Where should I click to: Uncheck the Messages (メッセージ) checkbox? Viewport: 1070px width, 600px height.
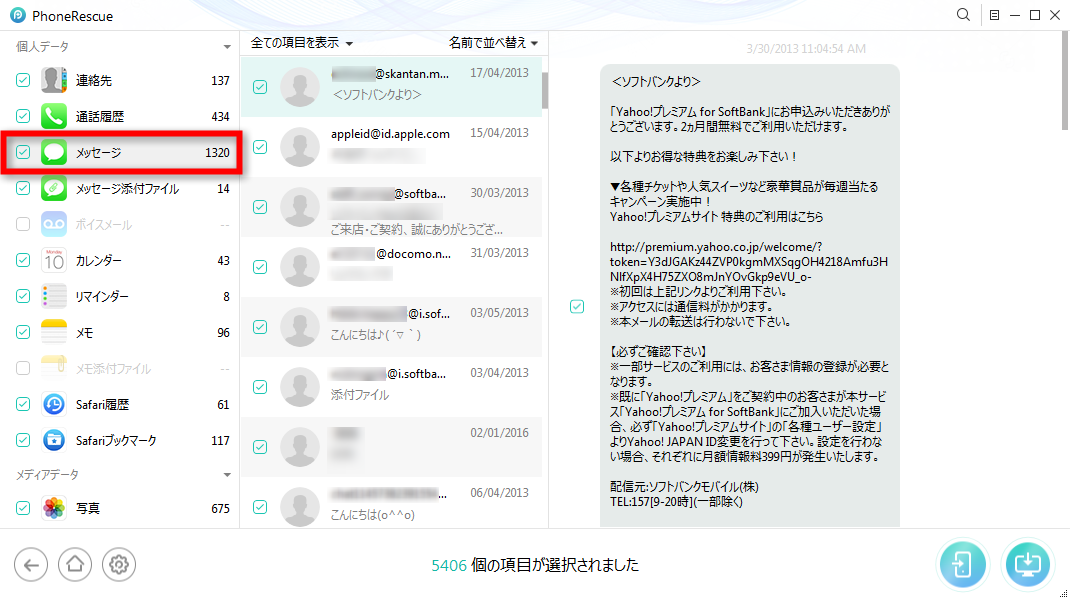point(23,152)
